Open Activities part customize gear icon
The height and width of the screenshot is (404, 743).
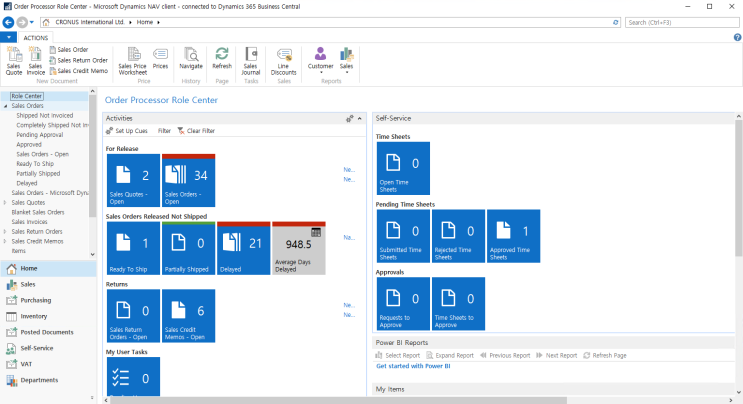350,119
